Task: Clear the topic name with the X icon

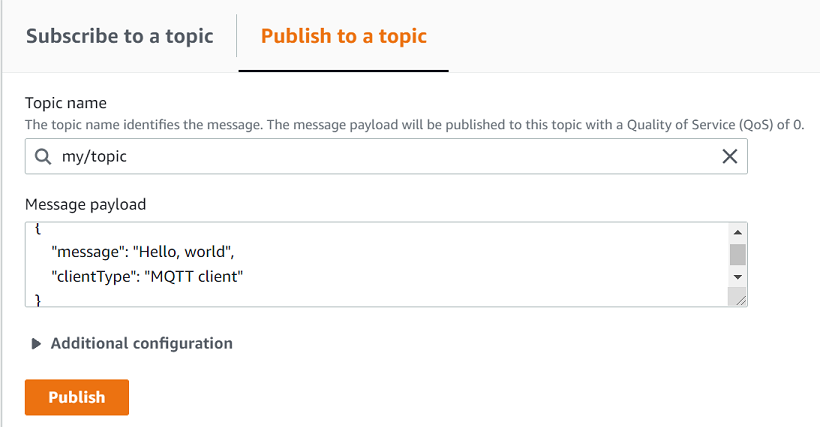Action: tap(730, 157)
